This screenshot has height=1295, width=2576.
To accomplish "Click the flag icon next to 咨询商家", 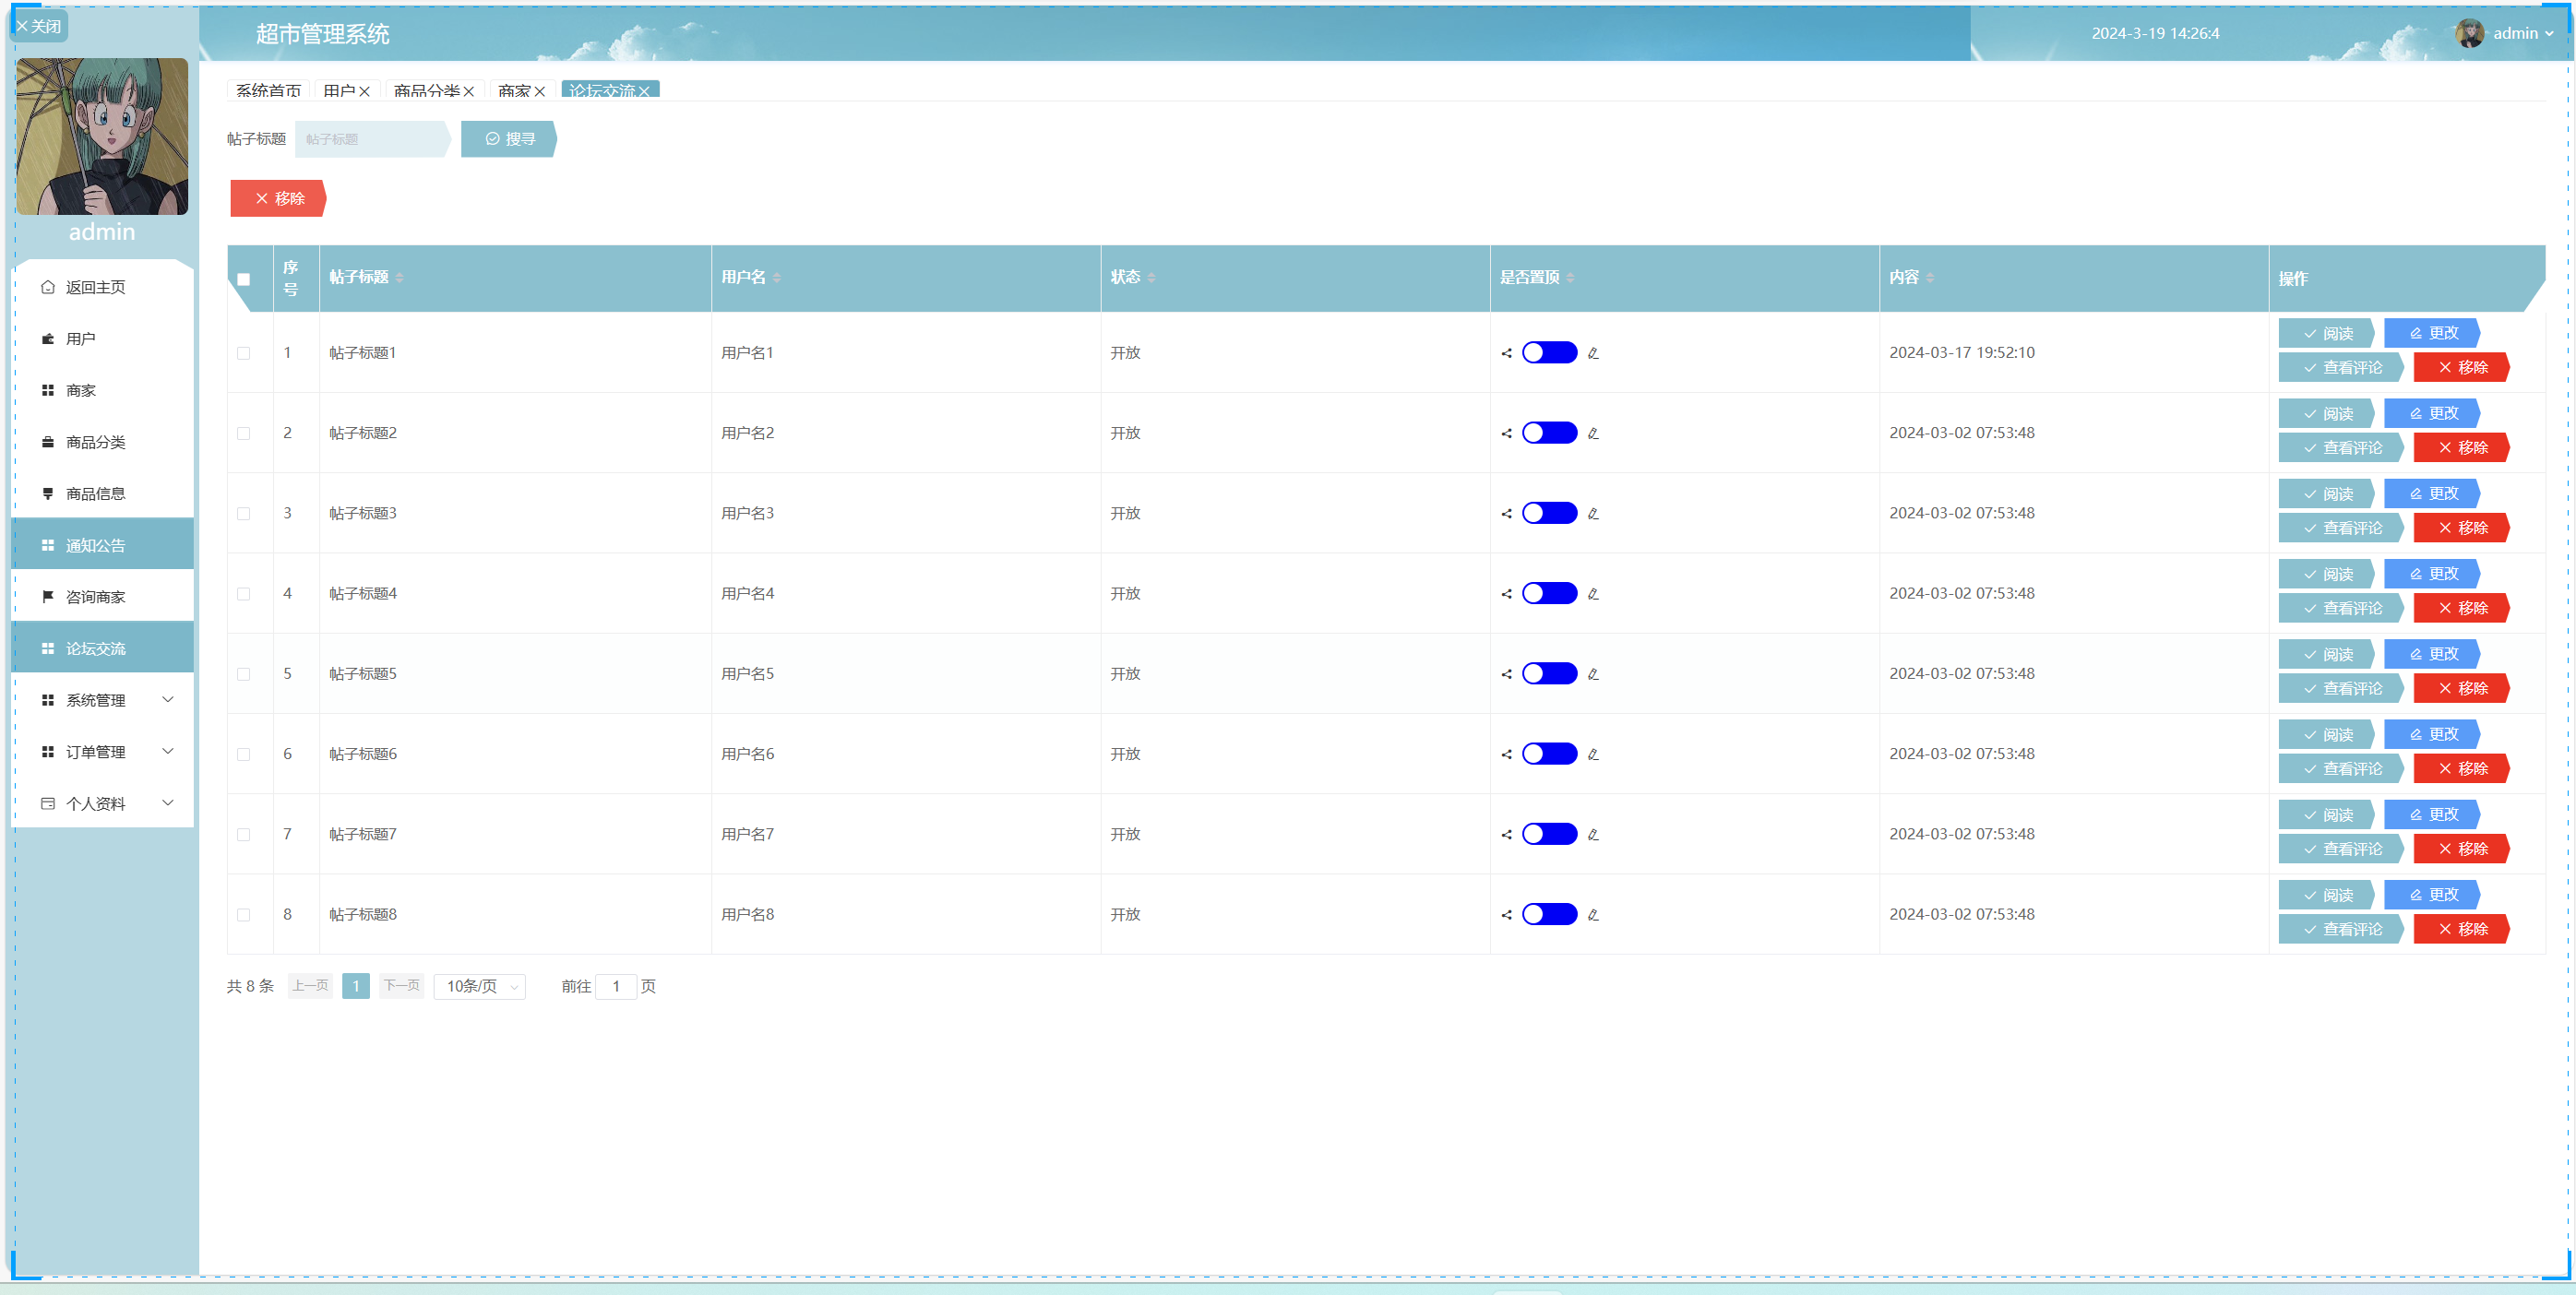I will click(47, 597).
